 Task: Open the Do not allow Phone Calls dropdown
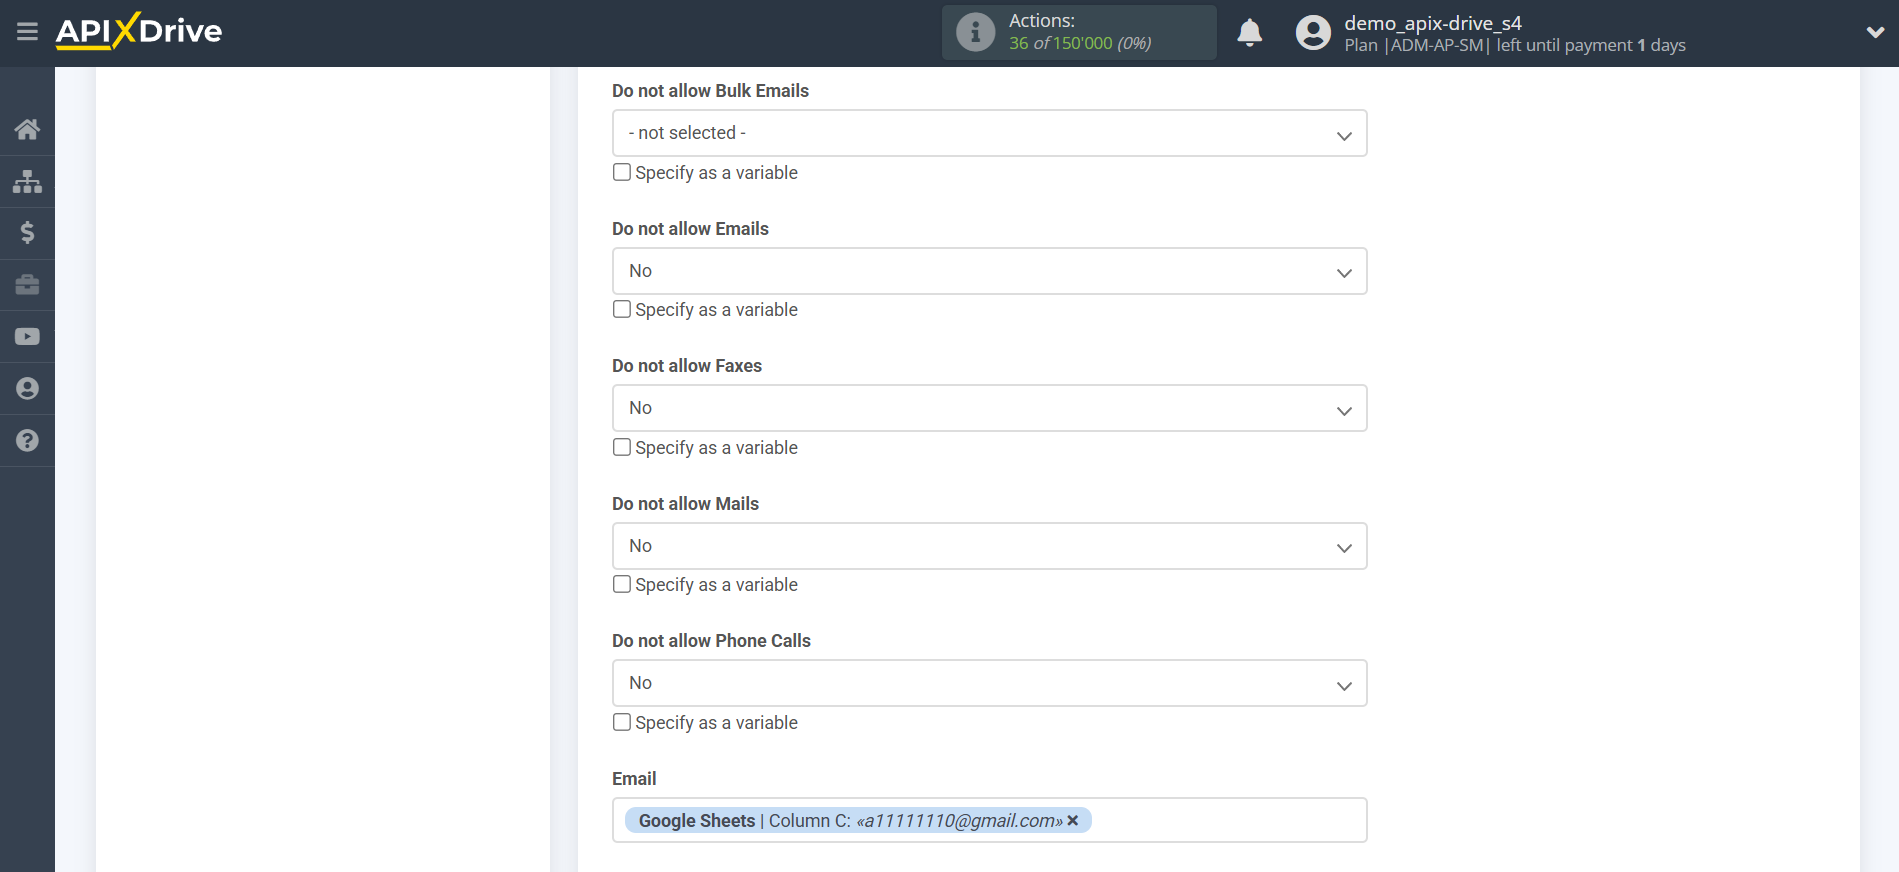pyautogui.click(x=989, y=683)
